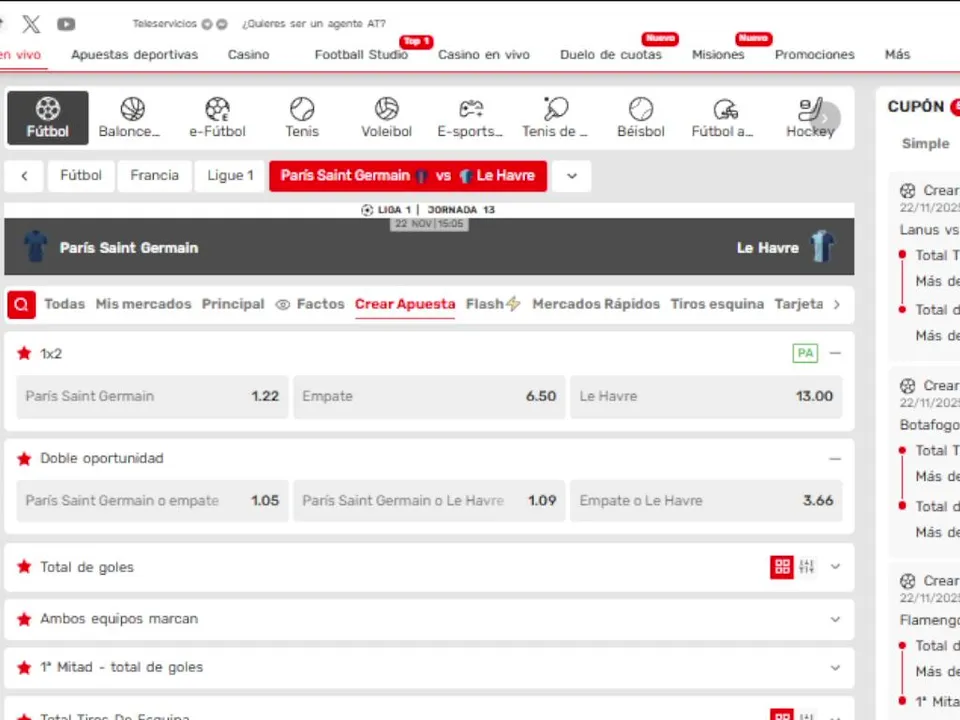Open the Más menu
Image resolution: width=960 pixels, height=720 pixels.
pyautogui.click(x=897, y=54)
